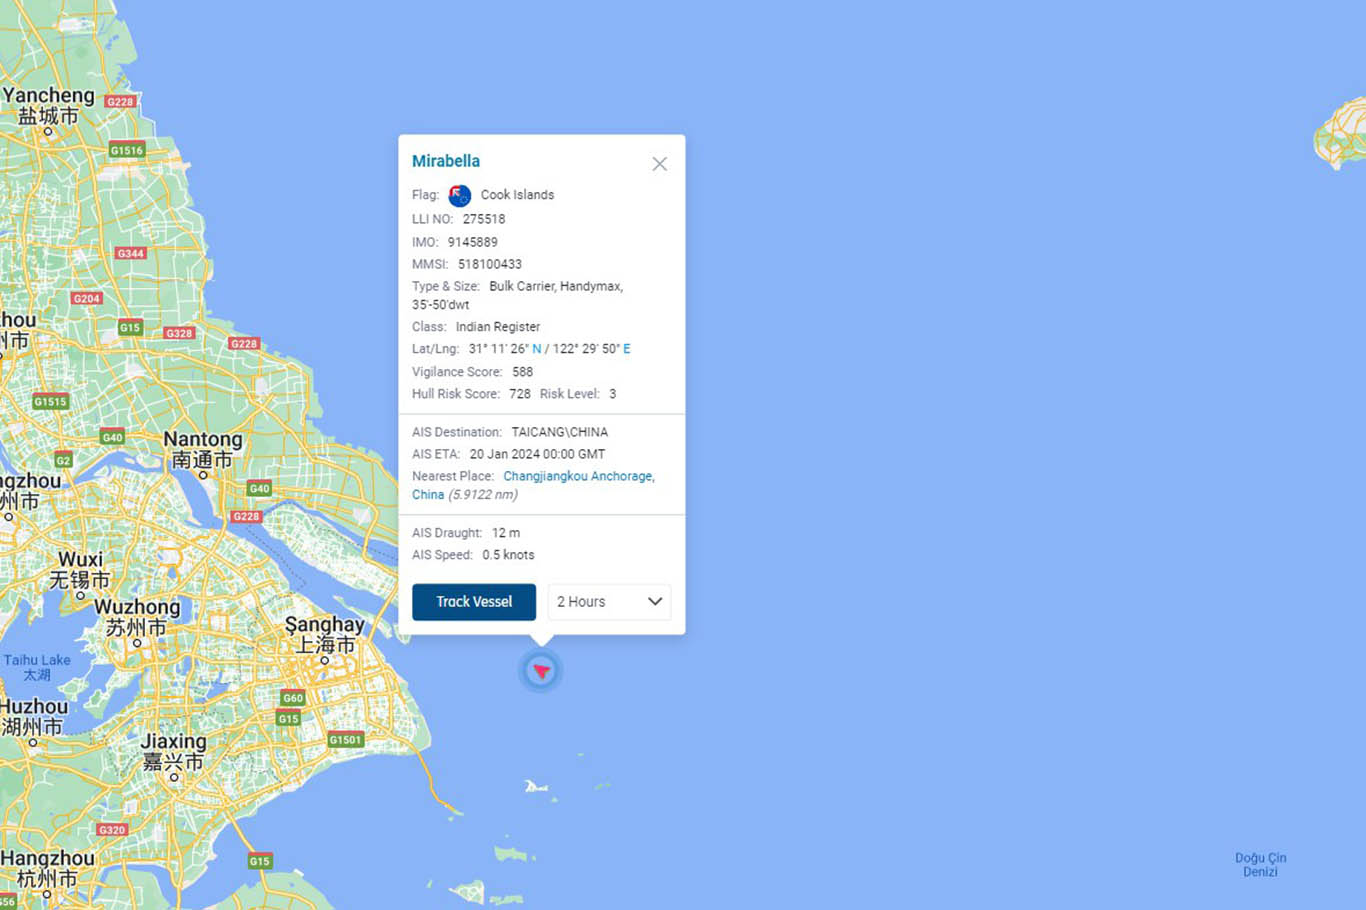This screenshot has width=1366, height=910.
Task: Select the red vessel marker on the map
Action: [541, 671]
